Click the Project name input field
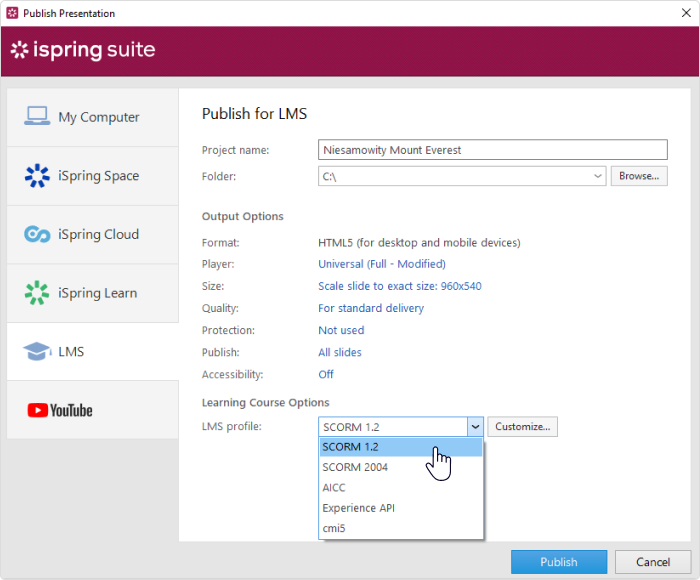This screenshot has height=580, width=700. pyautogui.click(x=493, y=150)
